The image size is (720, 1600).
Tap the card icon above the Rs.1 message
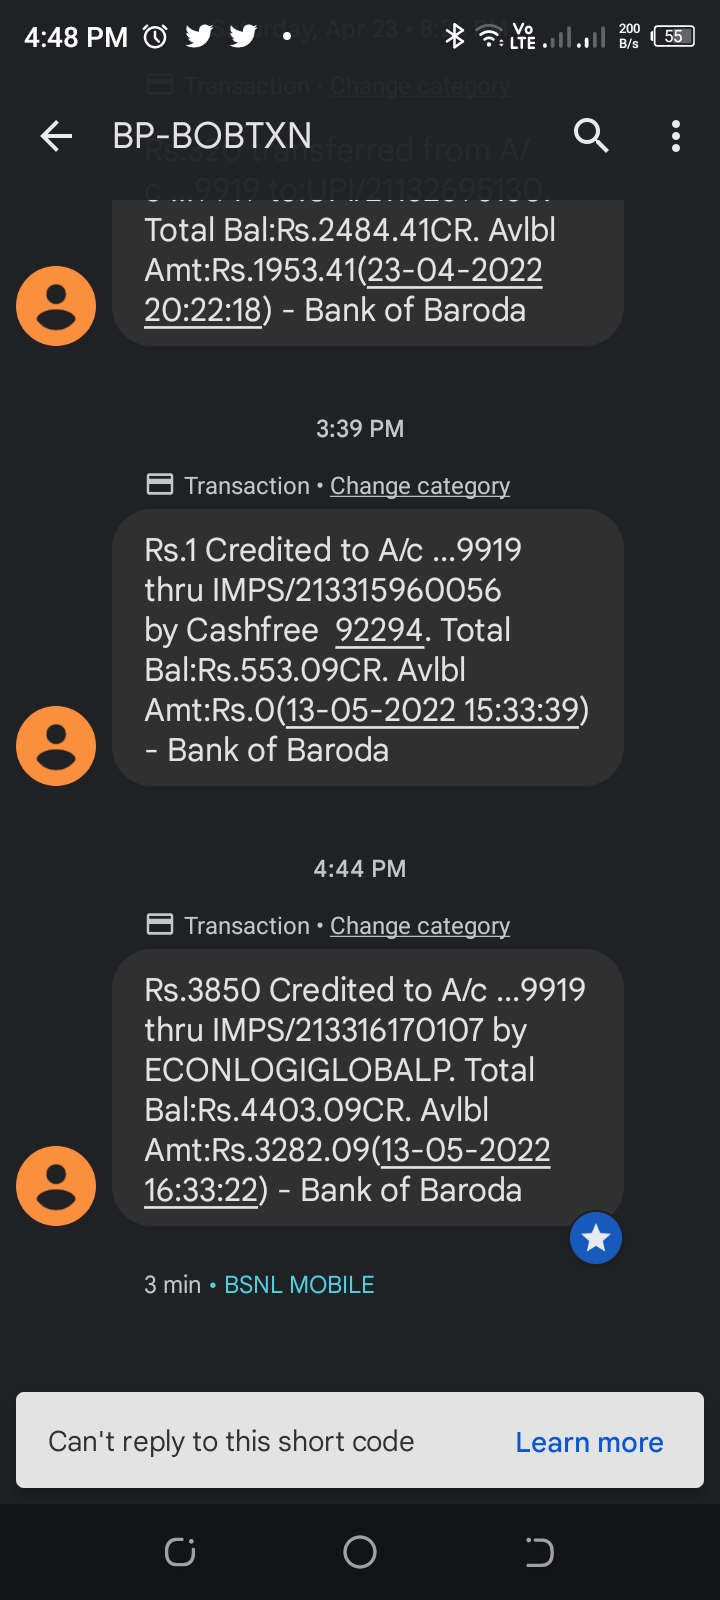160,485
